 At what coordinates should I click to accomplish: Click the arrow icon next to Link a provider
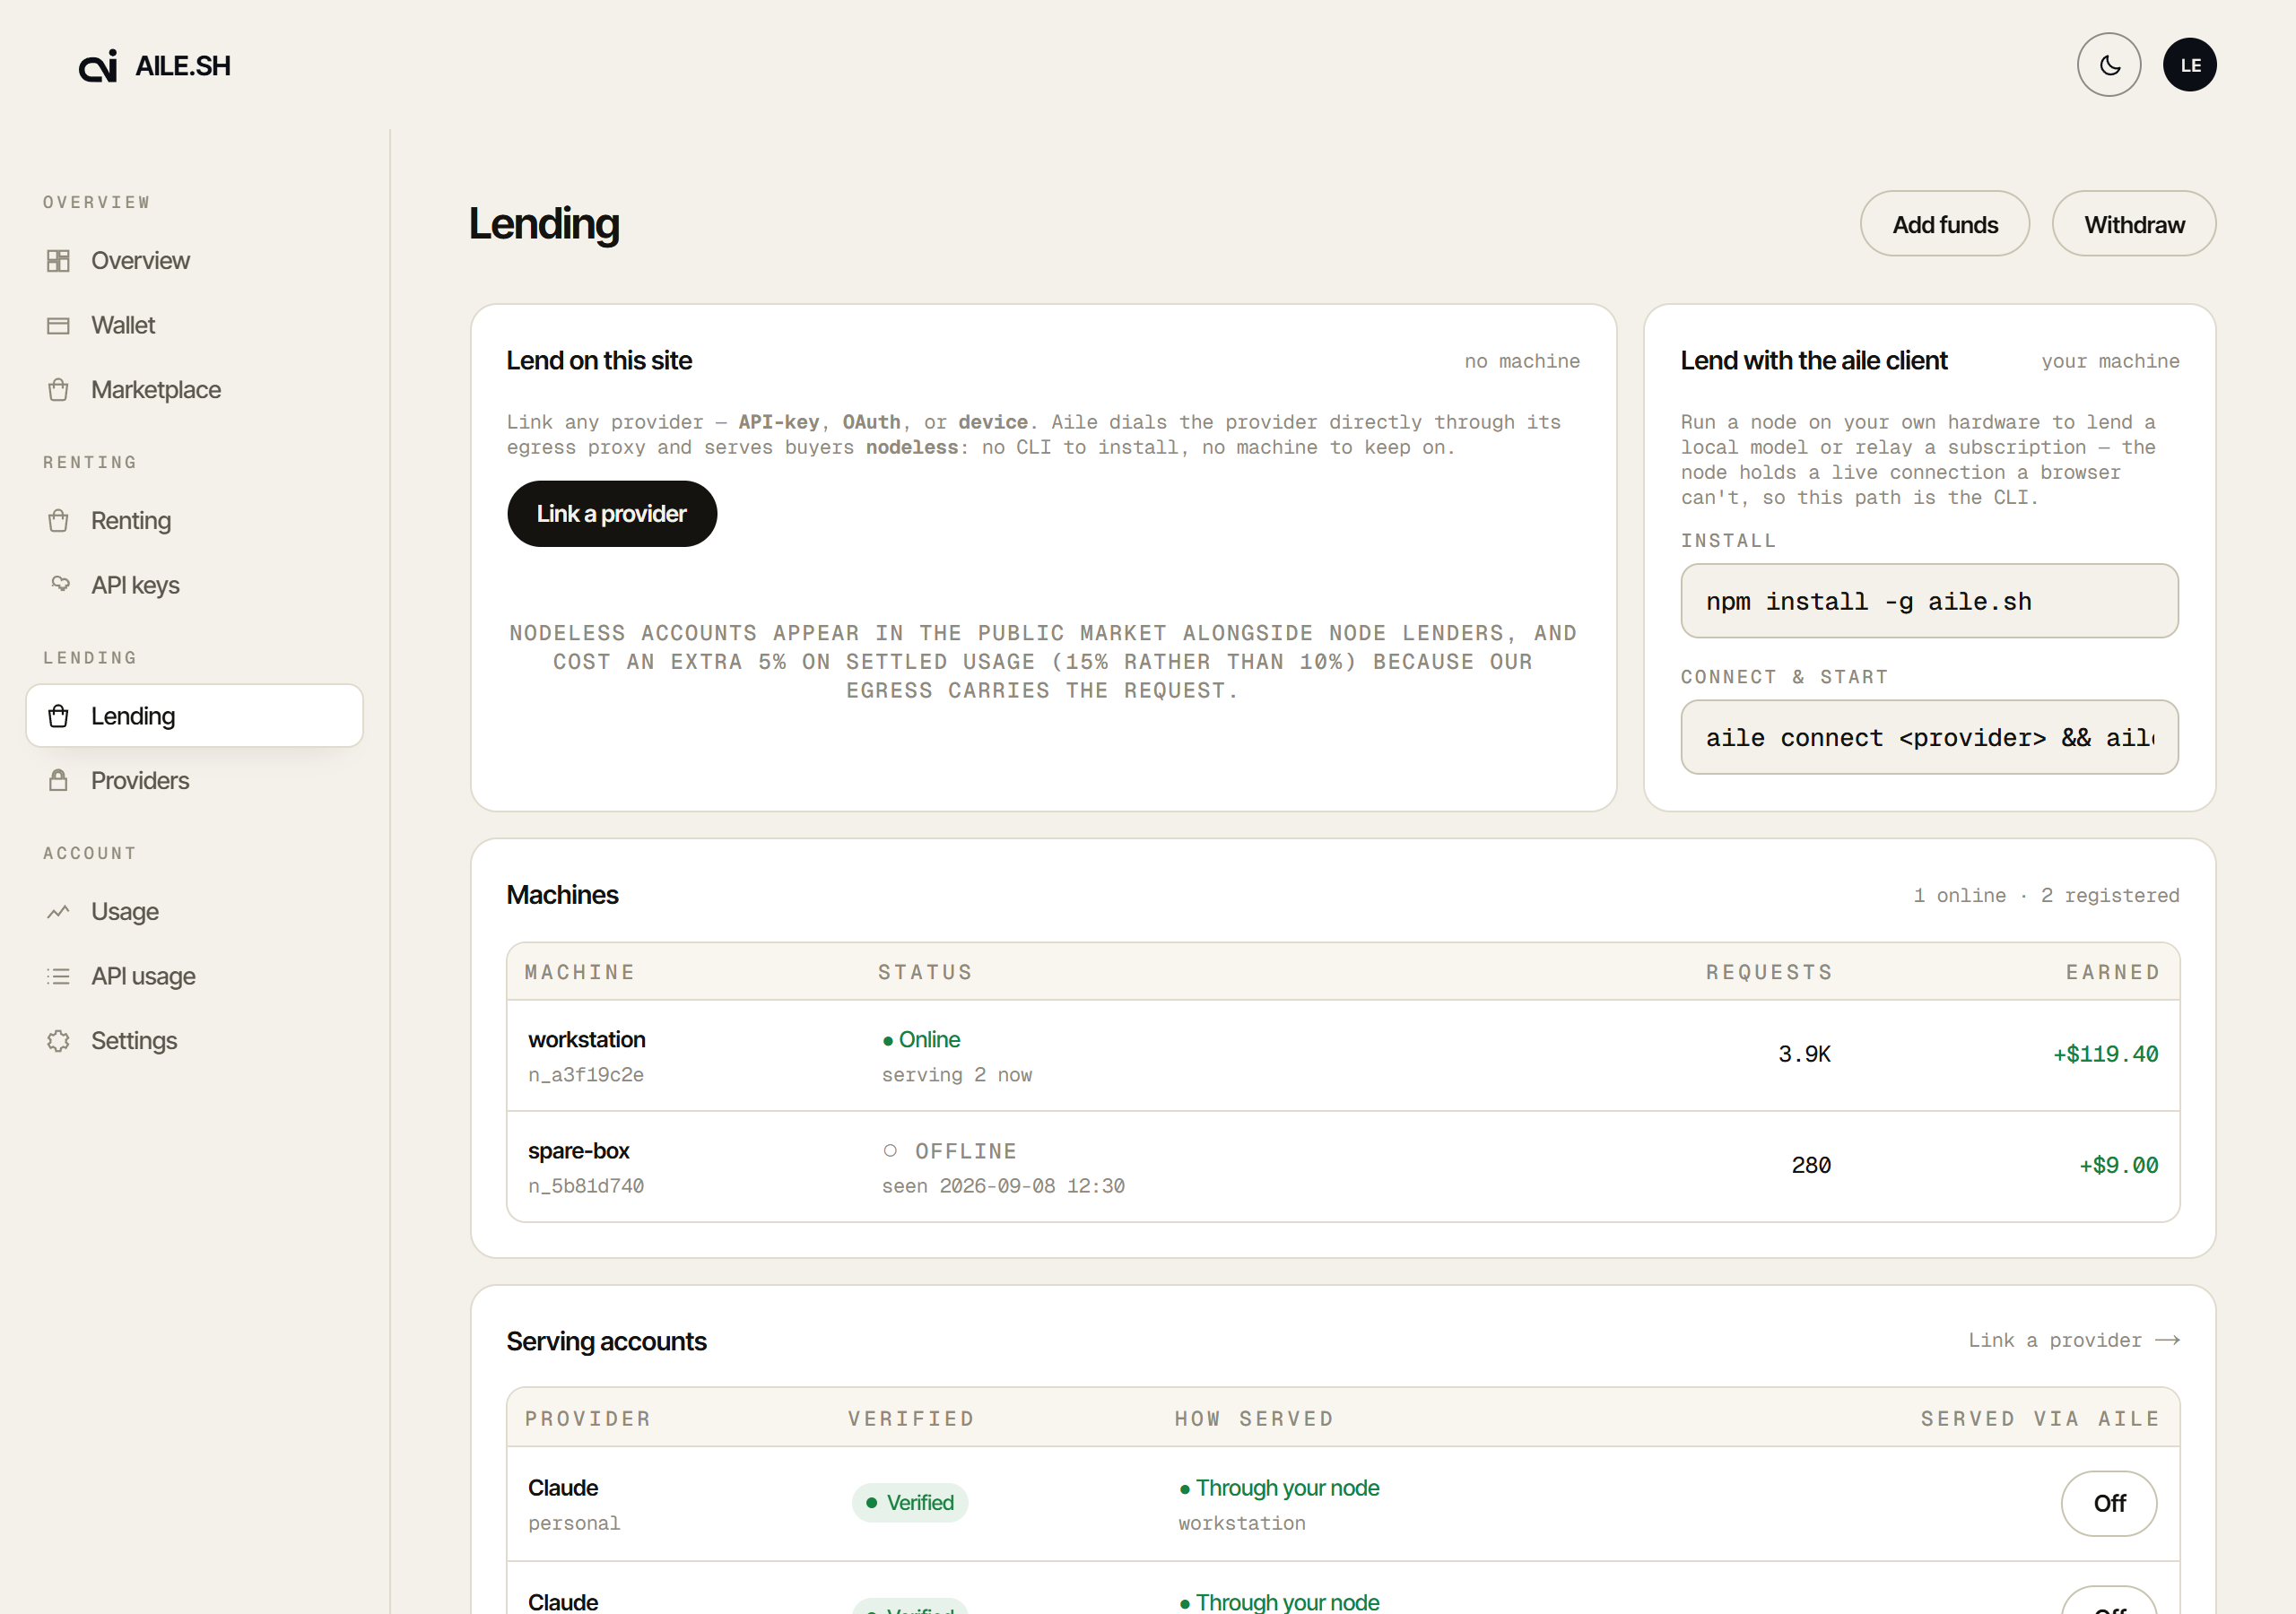[2167, 1340]
